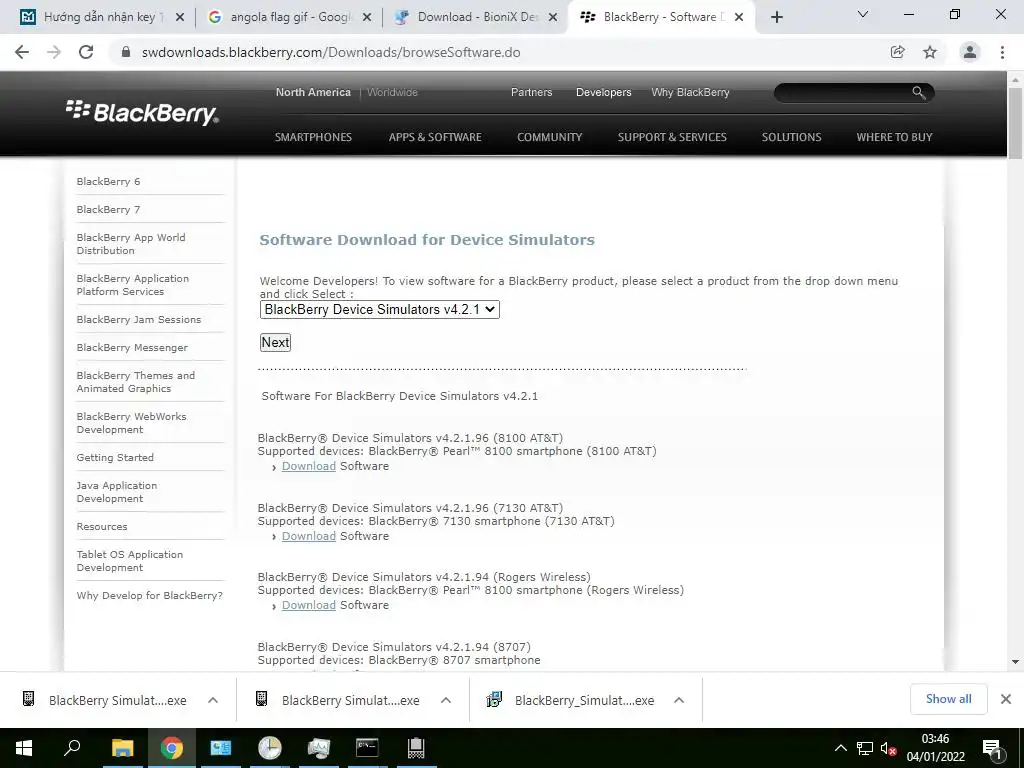
Task: Open taskbar search magnifier
Action: coord(72,748)
